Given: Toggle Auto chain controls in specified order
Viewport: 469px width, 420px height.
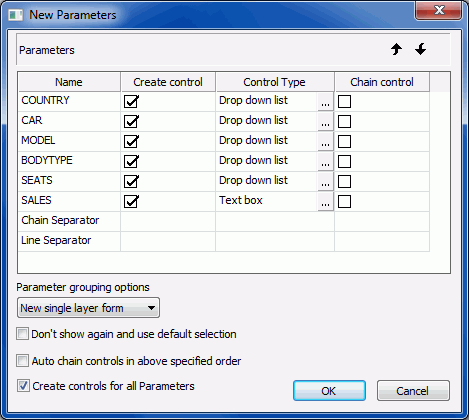Looking at the screenshot, I should tap(23, 361).
